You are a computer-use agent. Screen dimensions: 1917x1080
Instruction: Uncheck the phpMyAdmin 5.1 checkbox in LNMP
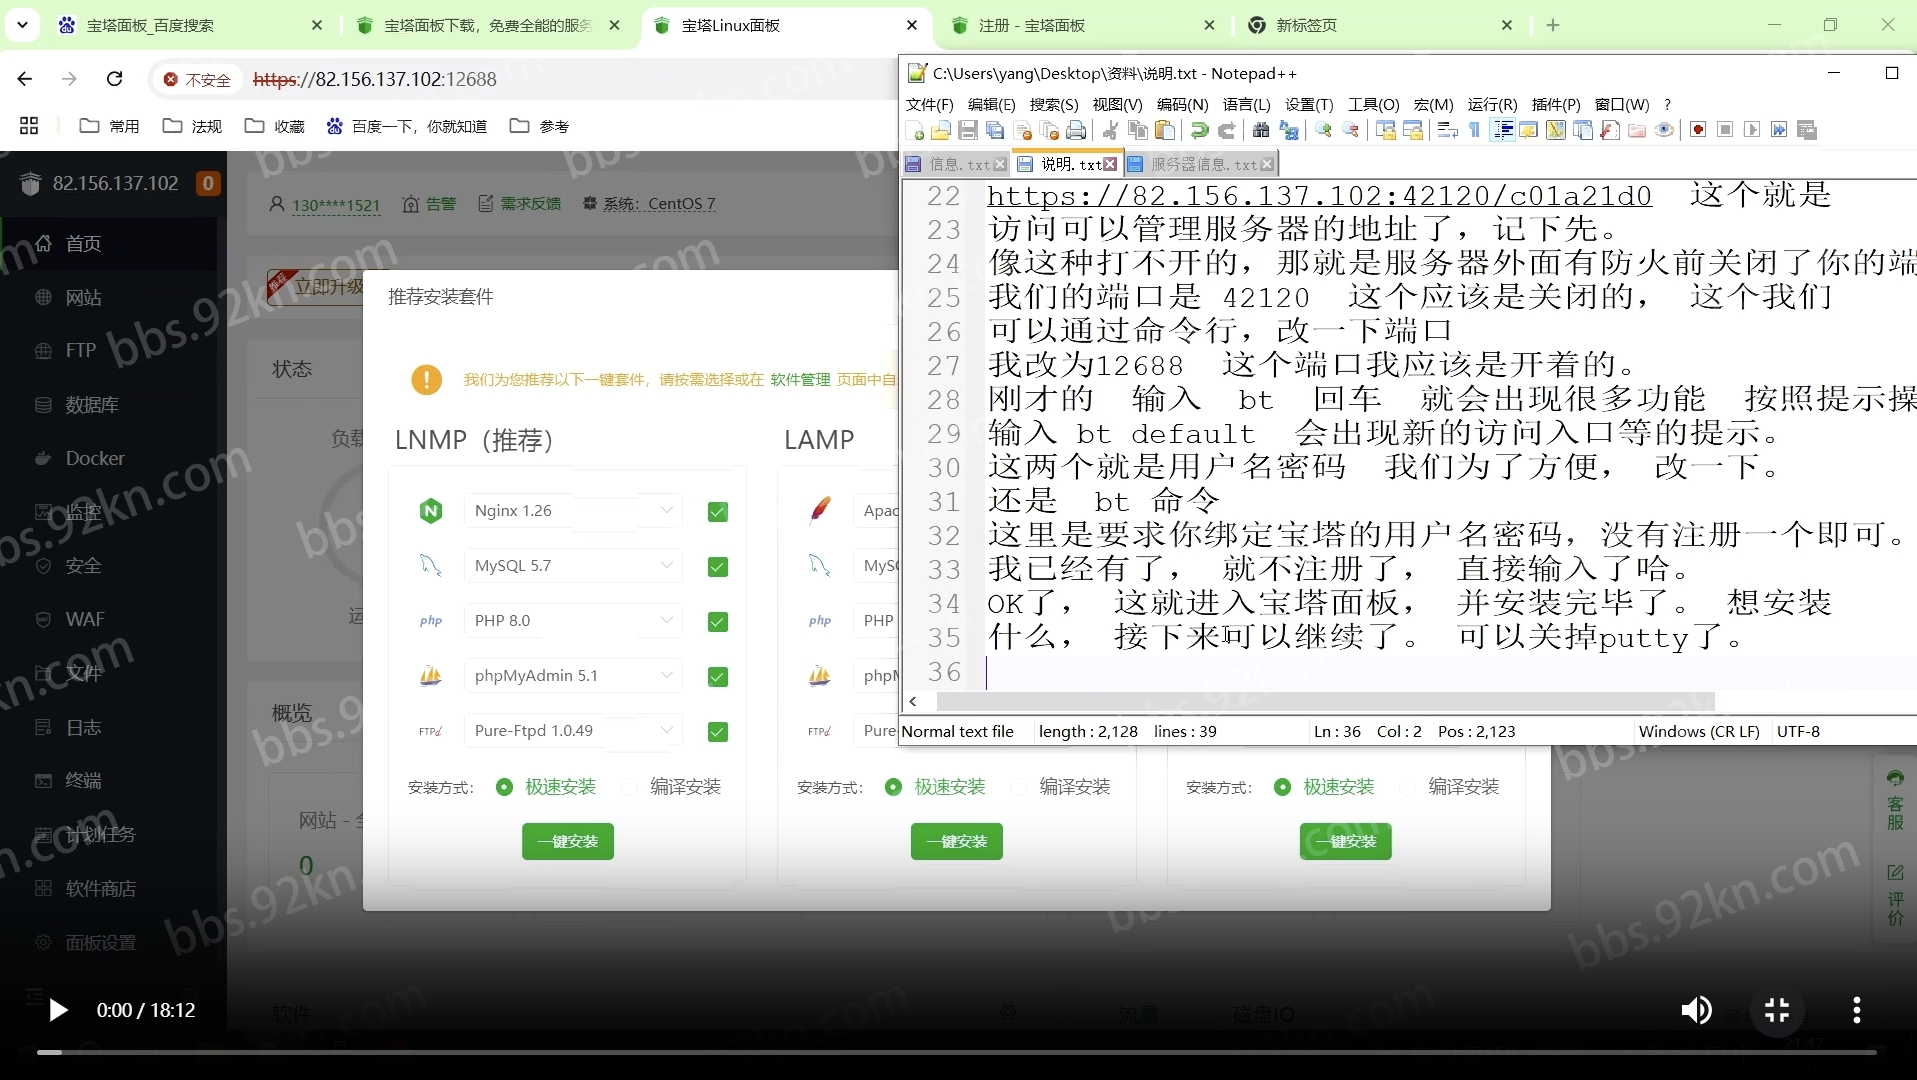pyautogui.click(x=717, y=677)
